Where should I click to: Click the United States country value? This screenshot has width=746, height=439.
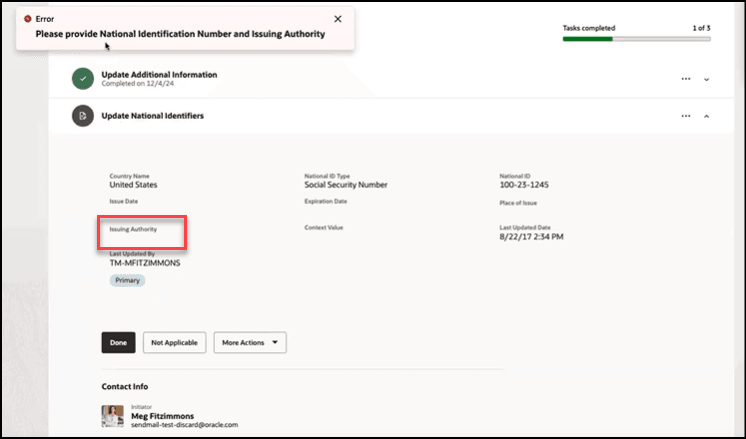(x=133, y=185)
